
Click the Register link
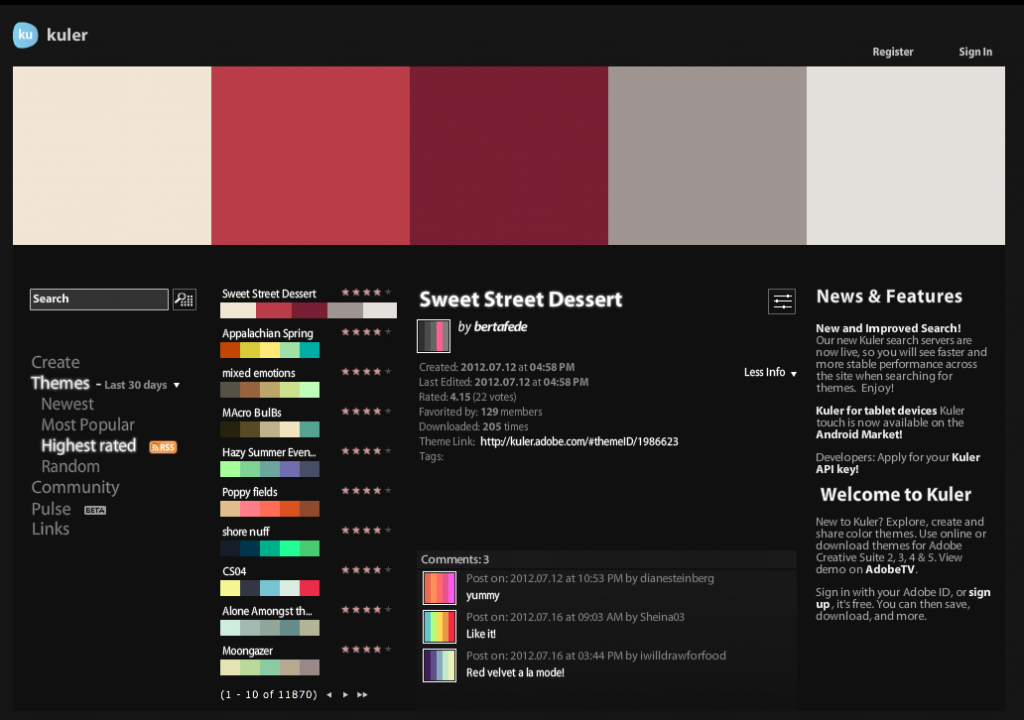[x=893, y=52]
